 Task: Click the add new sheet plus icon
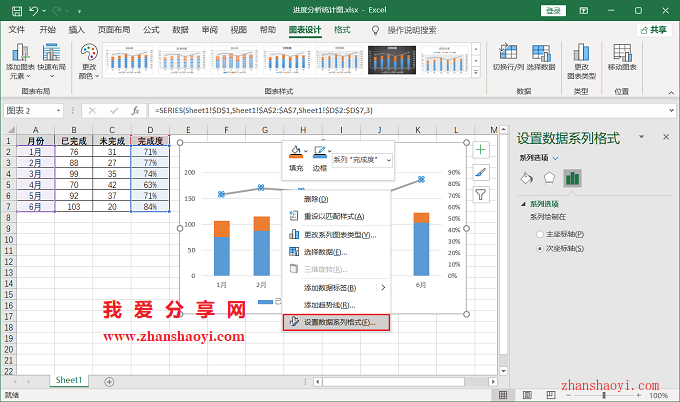coord(109,382)
